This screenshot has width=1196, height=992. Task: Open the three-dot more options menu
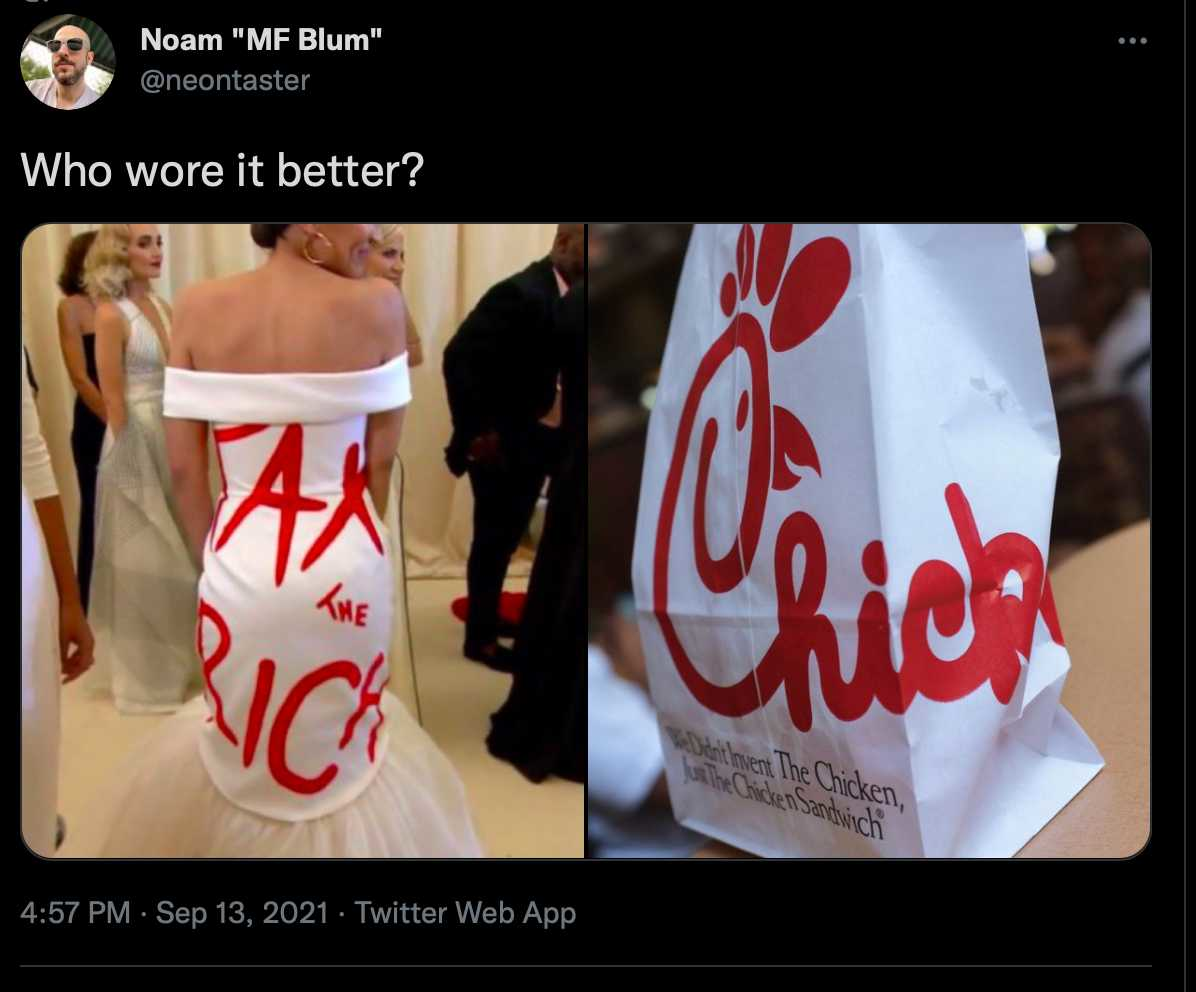point(1132,41)
